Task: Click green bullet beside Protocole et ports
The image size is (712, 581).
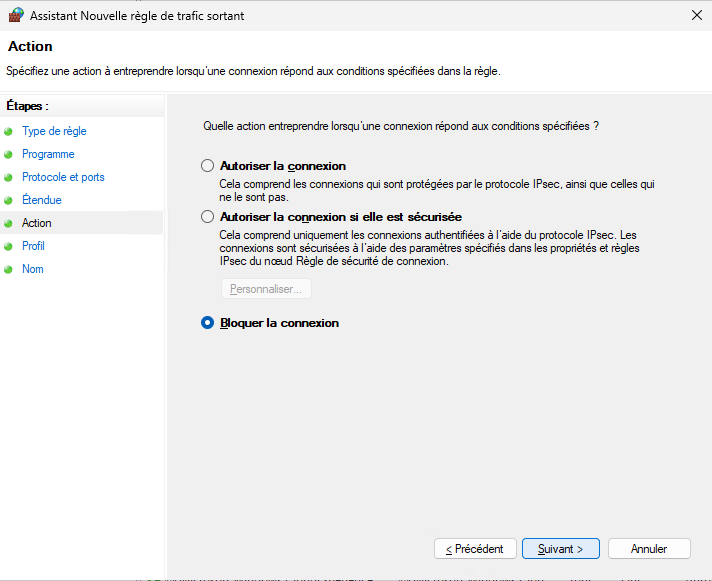Action: [x=9, y=177]
